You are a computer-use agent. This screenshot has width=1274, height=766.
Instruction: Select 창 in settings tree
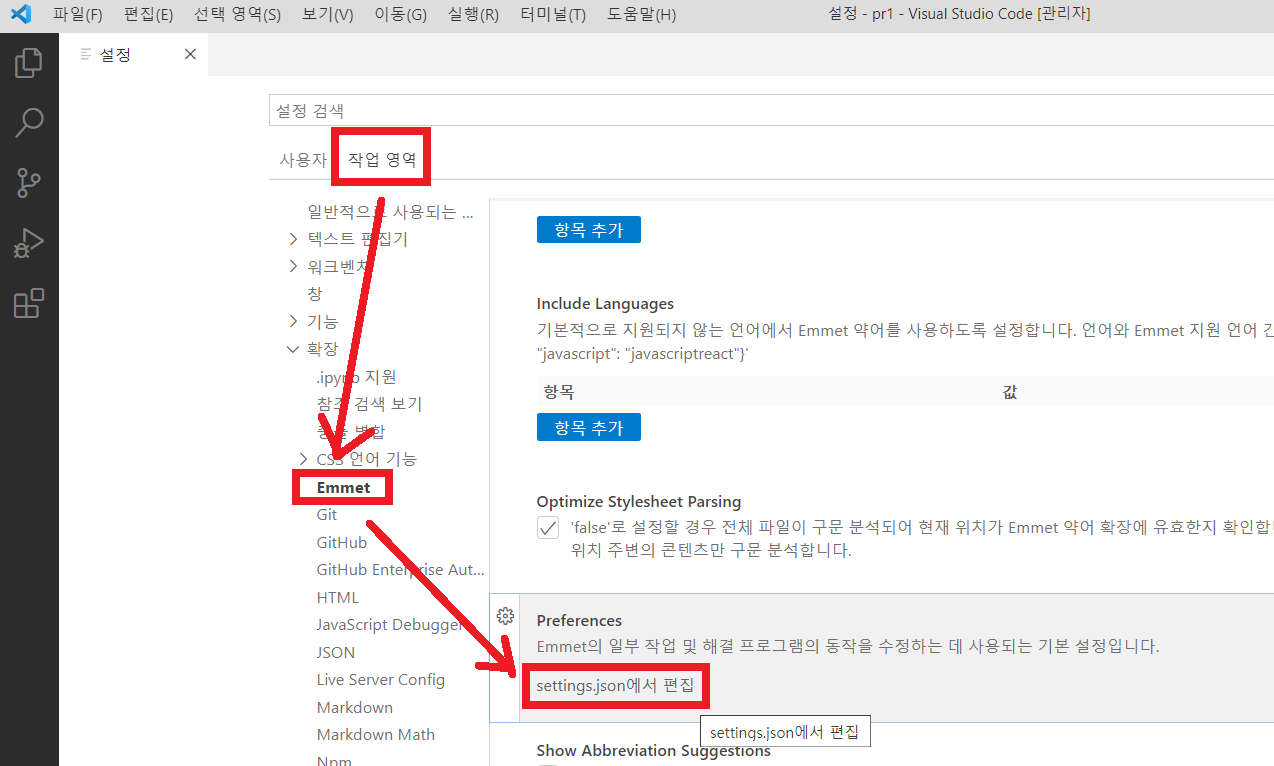coord(315,294)
